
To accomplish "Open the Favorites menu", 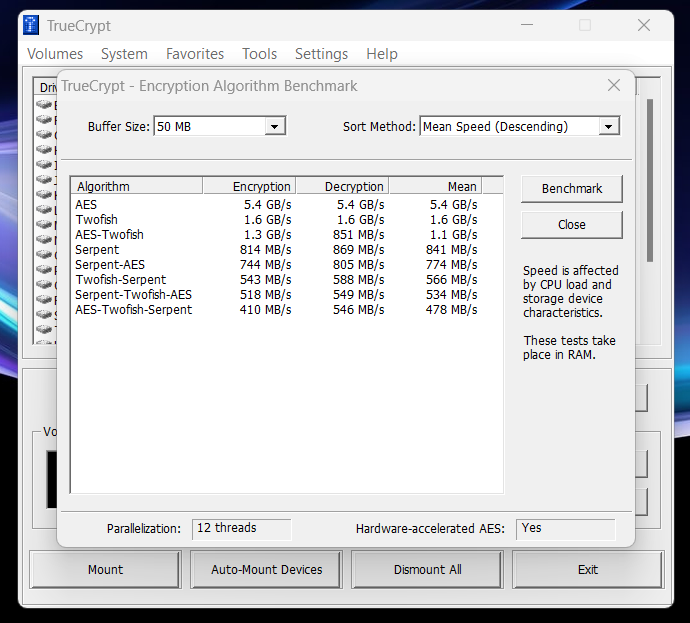I will 195,54.
